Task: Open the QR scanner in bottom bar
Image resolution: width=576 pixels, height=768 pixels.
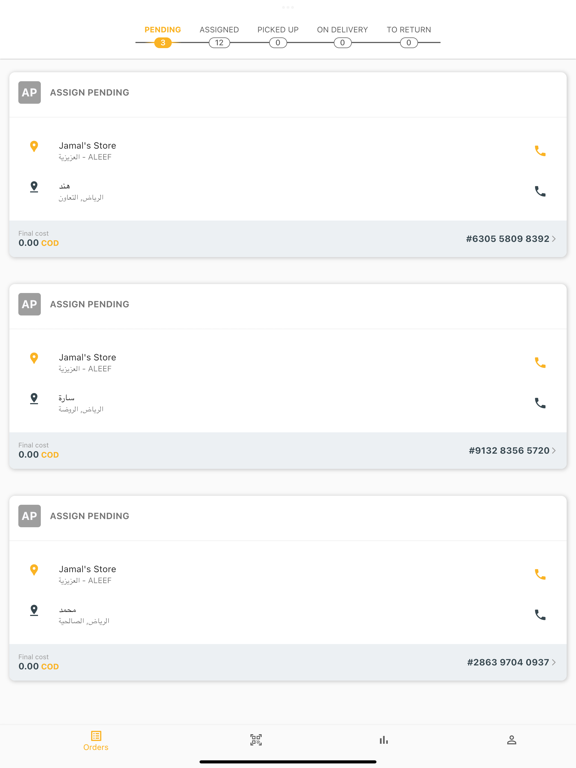Action: tap(256, 740)
